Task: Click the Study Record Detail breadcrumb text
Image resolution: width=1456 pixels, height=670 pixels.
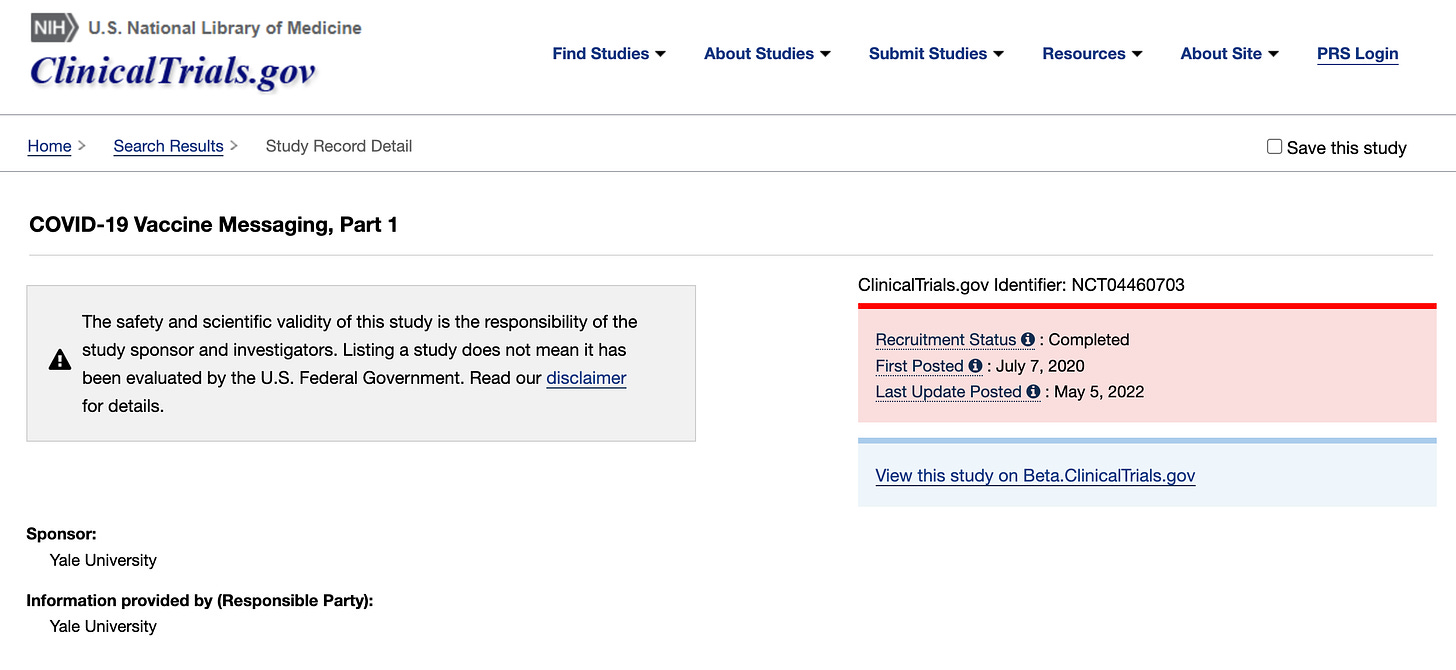Action: point(339,146)
